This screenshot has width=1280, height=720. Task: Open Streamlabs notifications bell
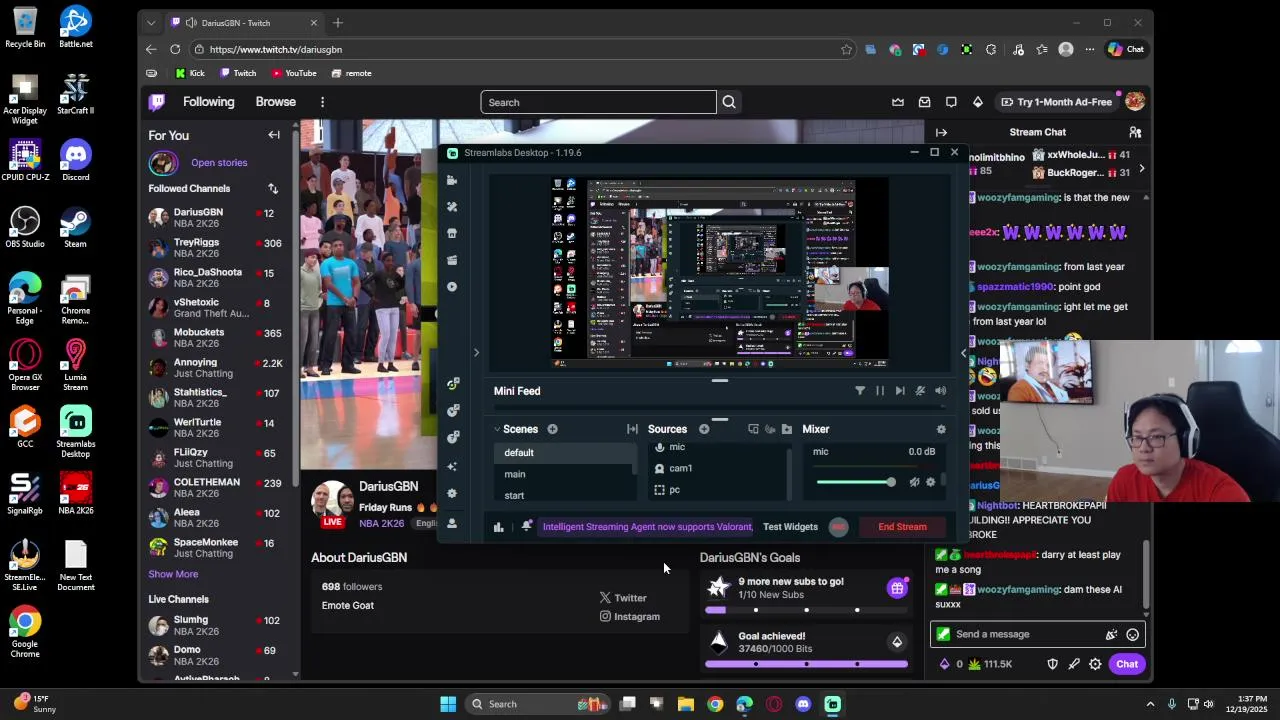click(x=527, y=526)
